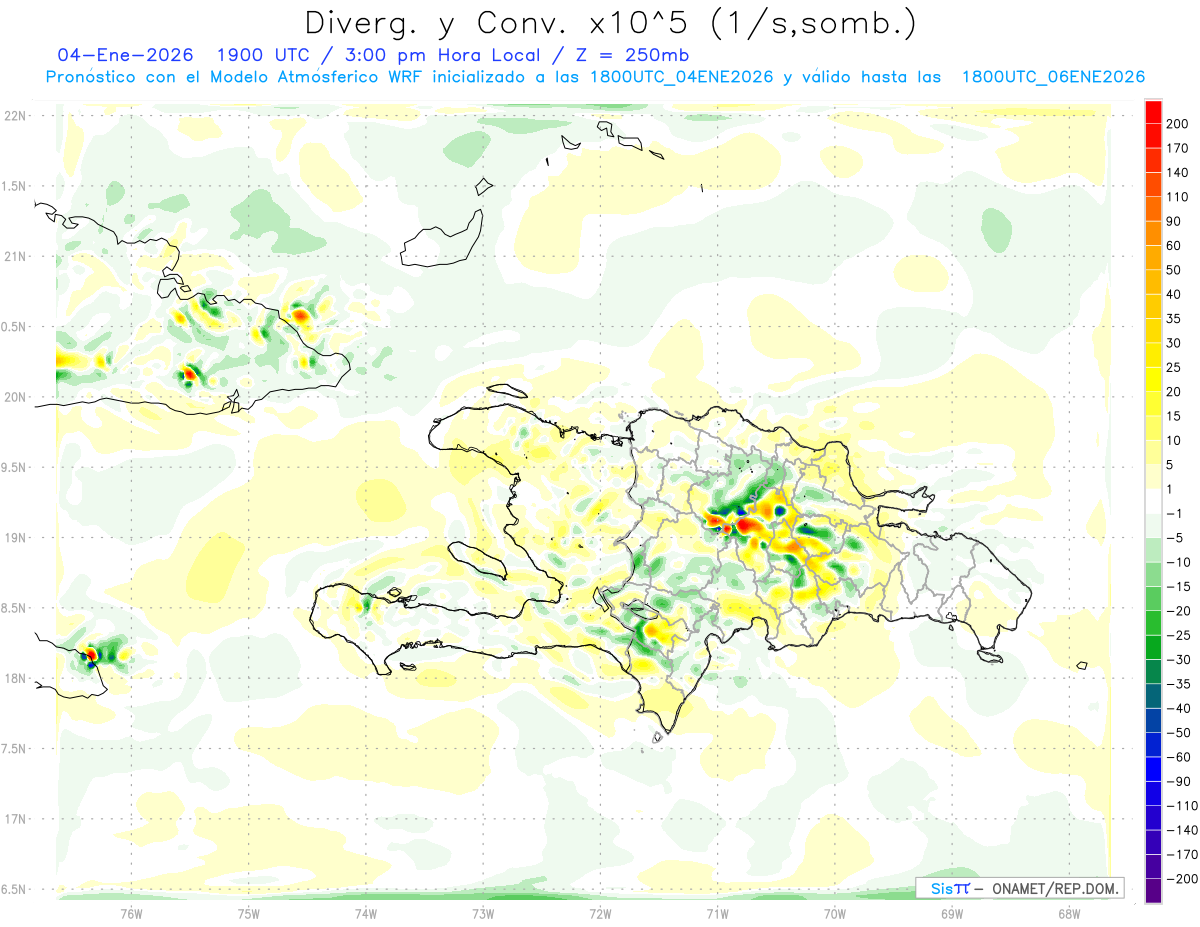Click the '-40' color bar label
This screenshot has height=927, width=1200.
(x=1178, y=709)
